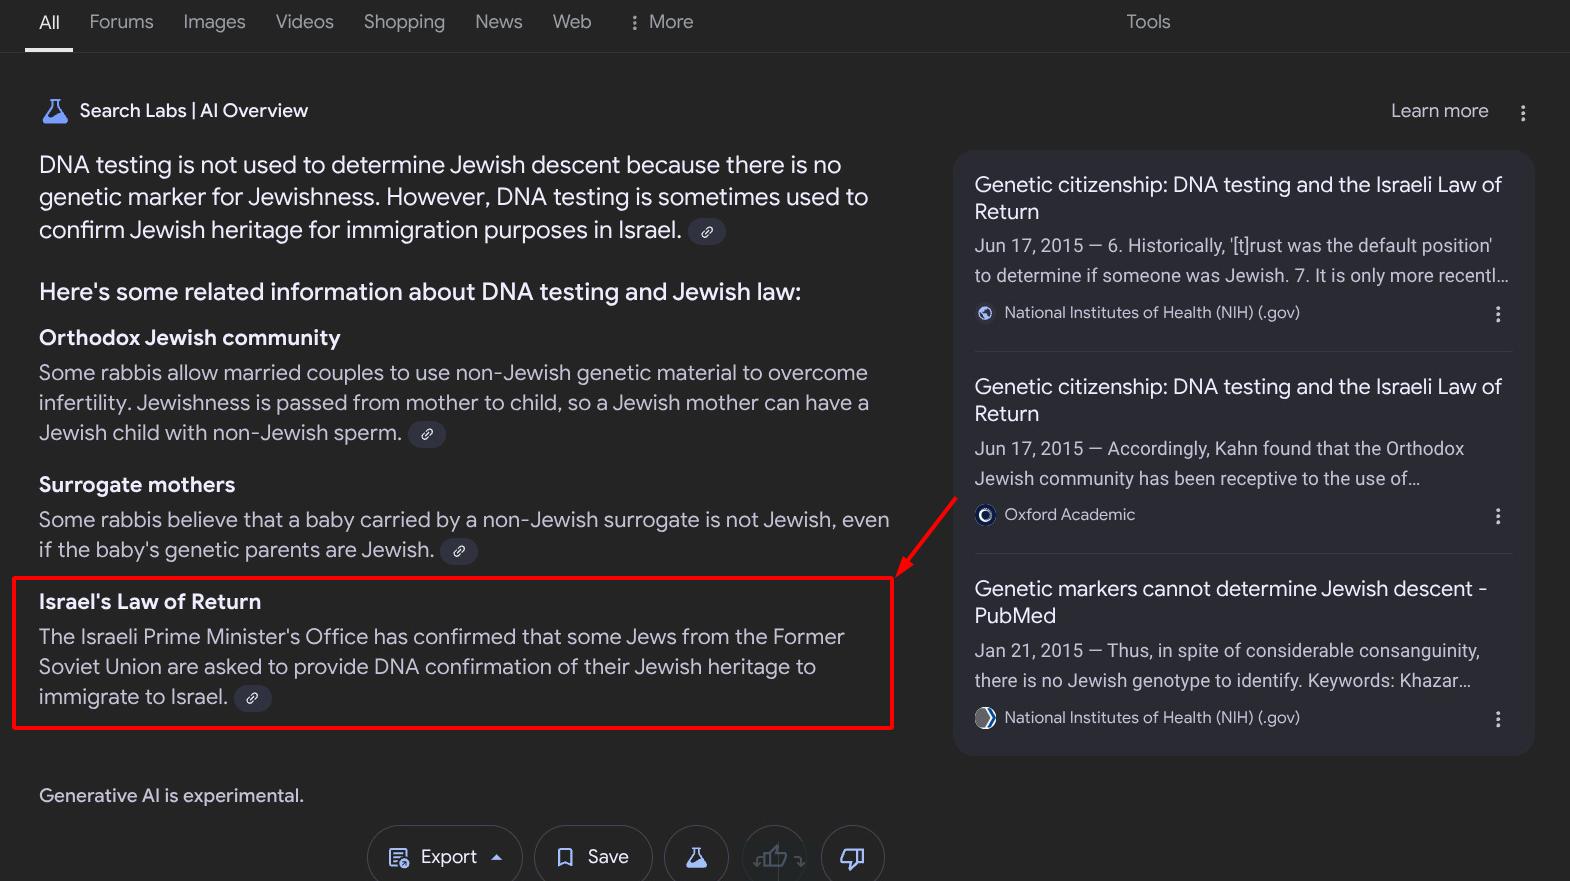Click the thumbs up feedback button
This screenshot has height=881, width=1570.
pyautogui.click(x=773, y=857)
